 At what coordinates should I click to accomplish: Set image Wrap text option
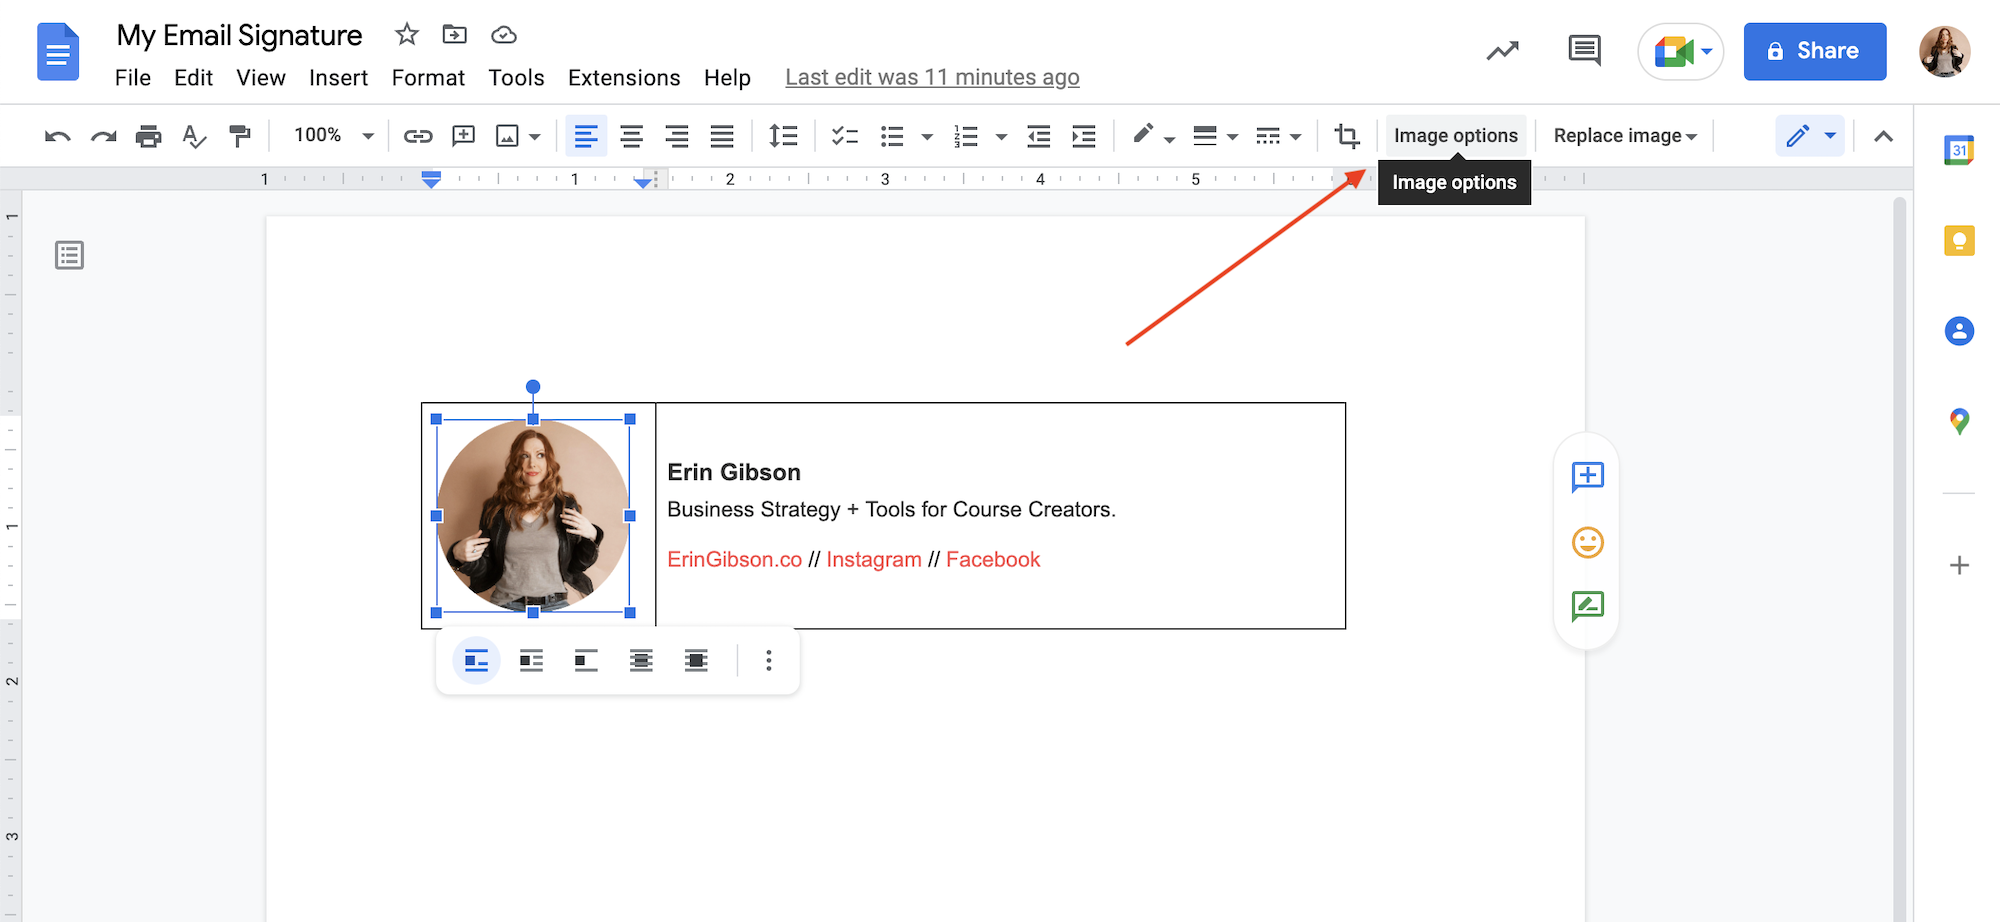532,661
